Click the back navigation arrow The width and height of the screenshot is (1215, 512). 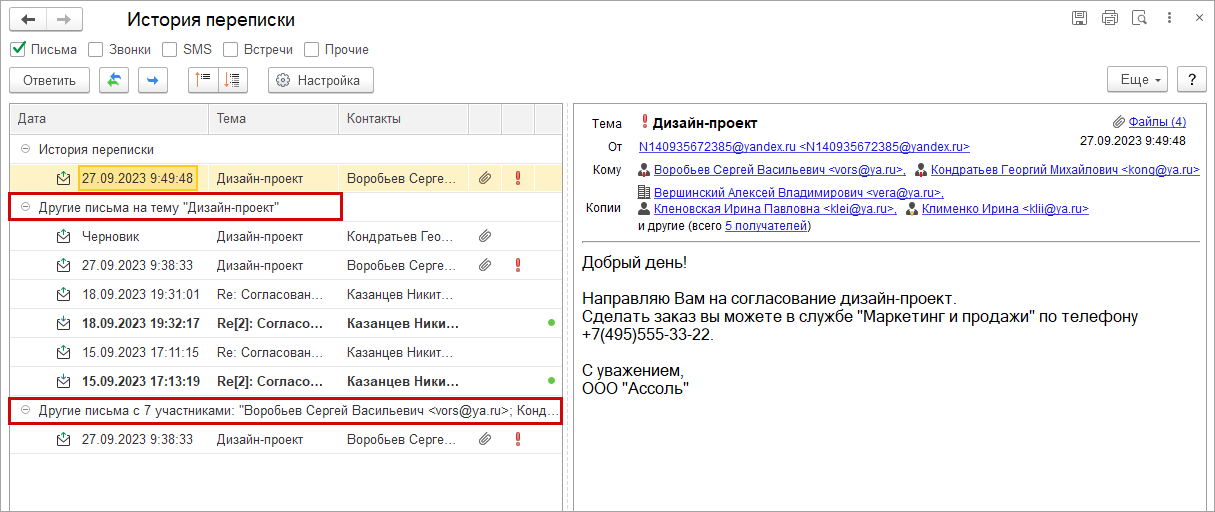pyautogui.click(x=28, y=19)
